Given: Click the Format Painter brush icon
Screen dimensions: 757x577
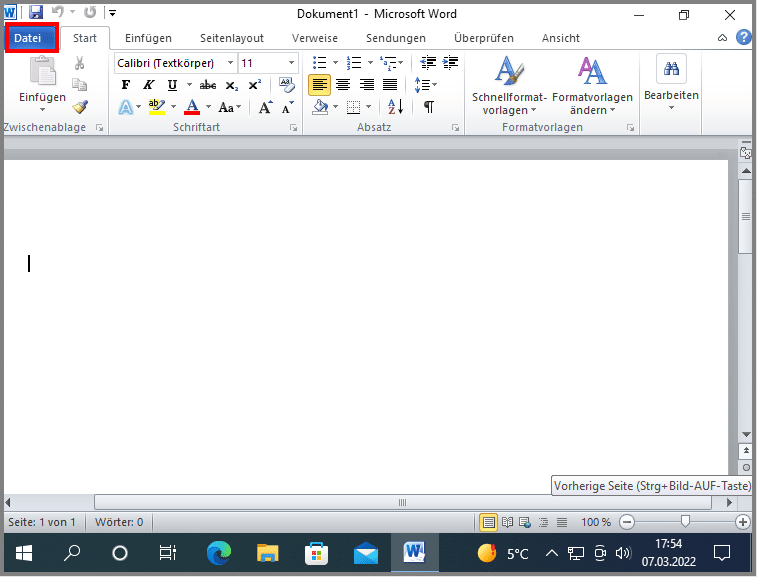Looking at the screenshot, I should tap(80, 107).
